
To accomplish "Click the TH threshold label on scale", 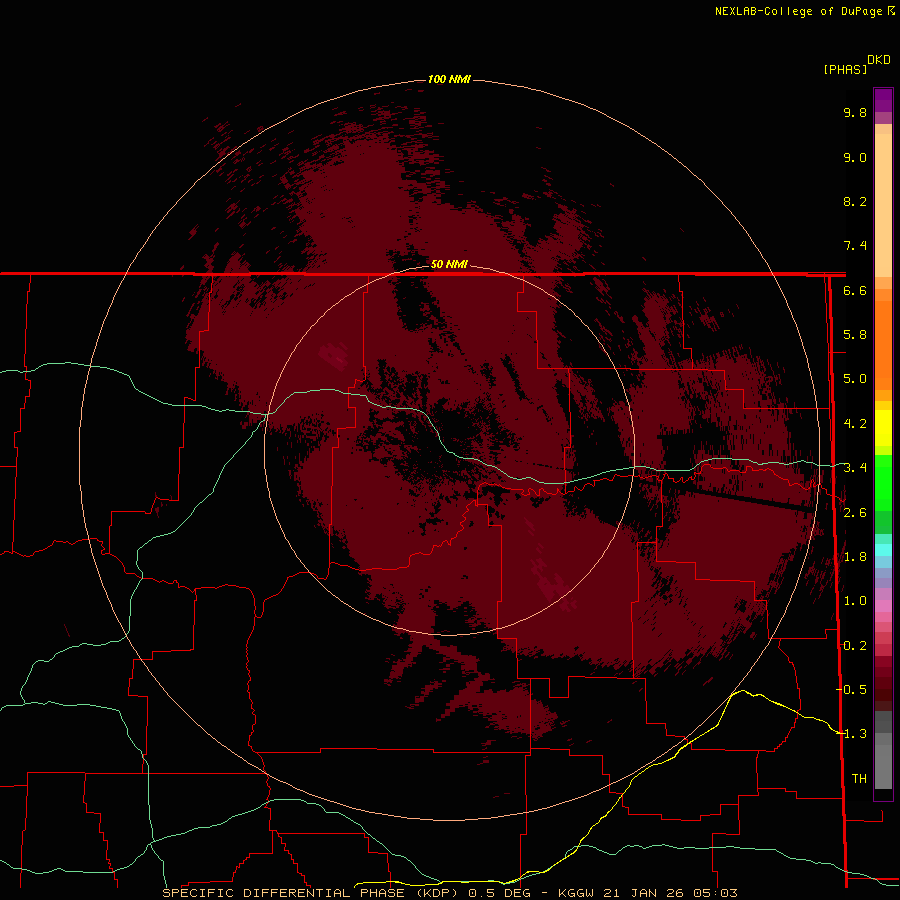I will click(x=859, y=779).
